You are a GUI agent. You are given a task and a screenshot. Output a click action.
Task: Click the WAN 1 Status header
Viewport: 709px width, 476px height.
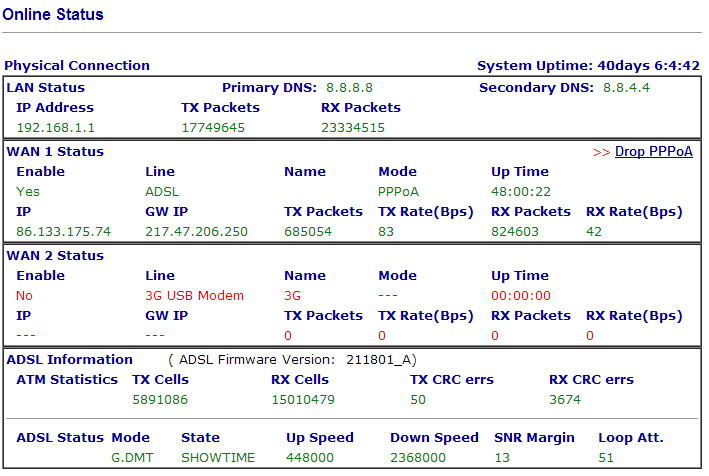[55, 152]
